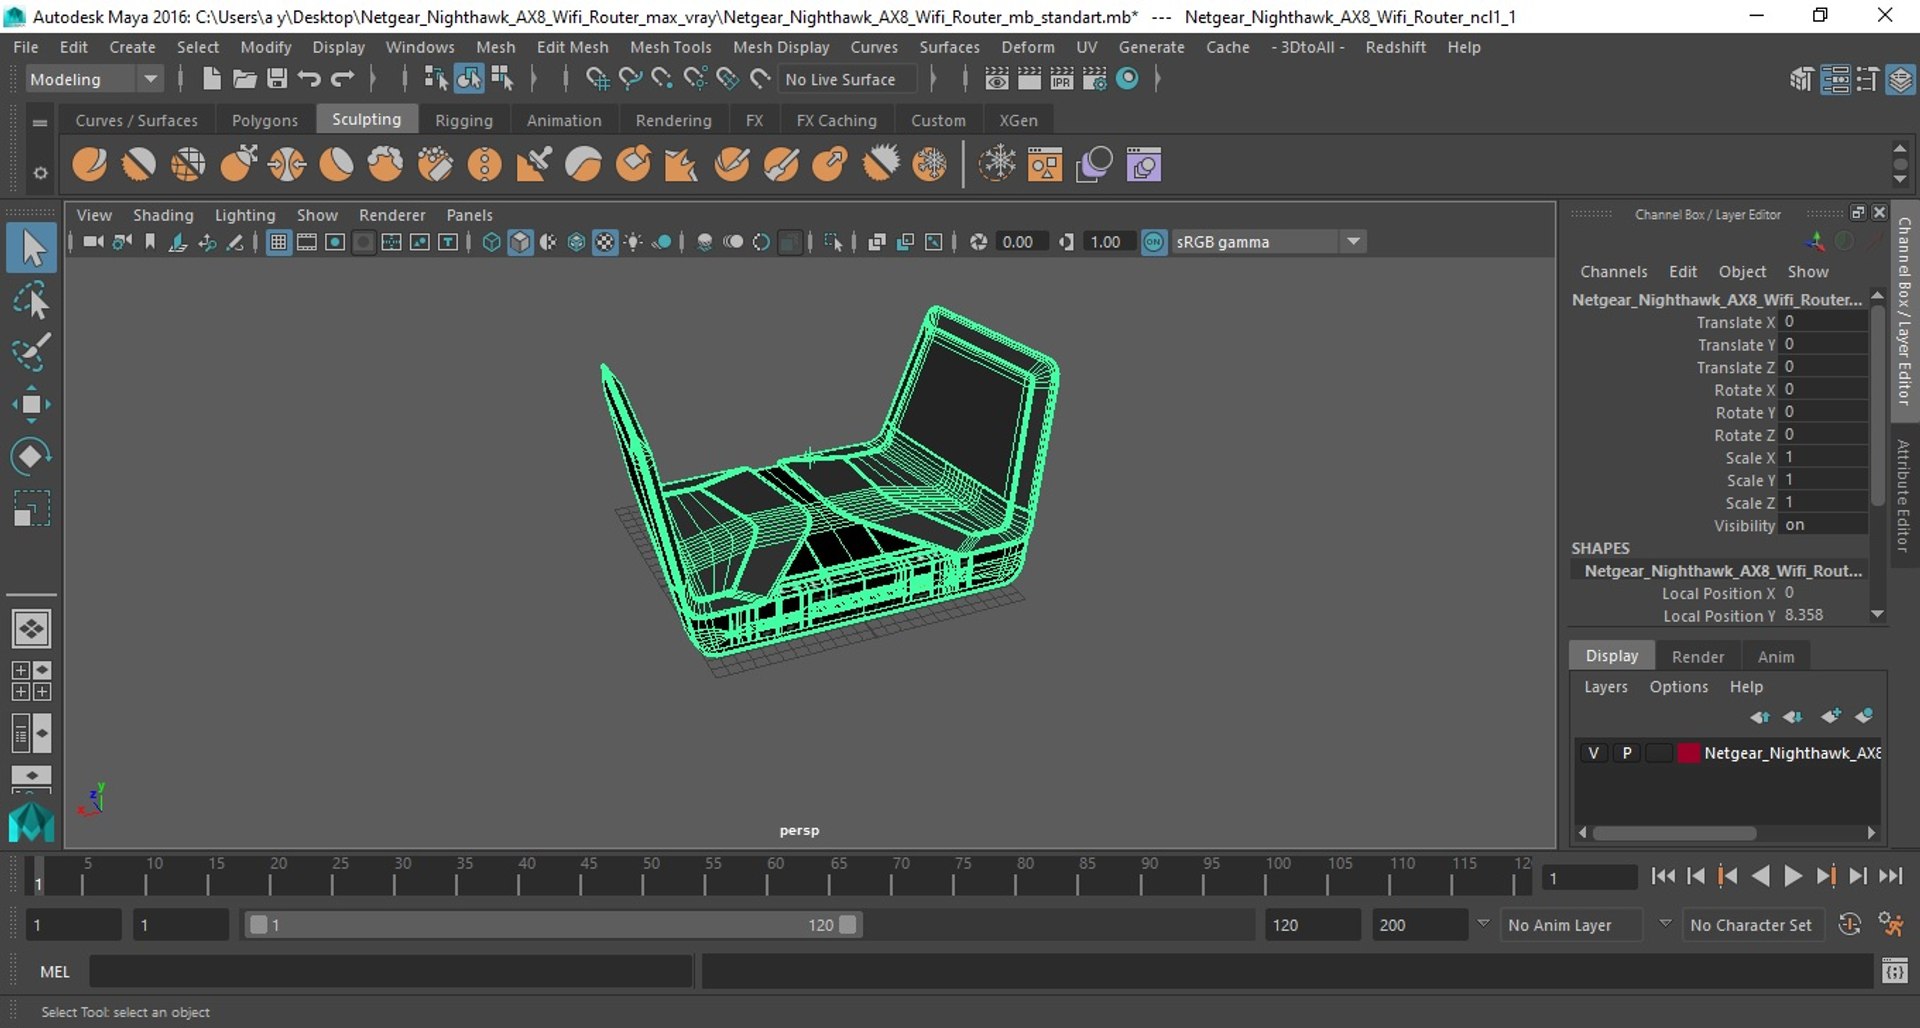This screenshot has height=1028, width=1920.
Task: Activate the Scale tool
Action: [x=31, y=508]
